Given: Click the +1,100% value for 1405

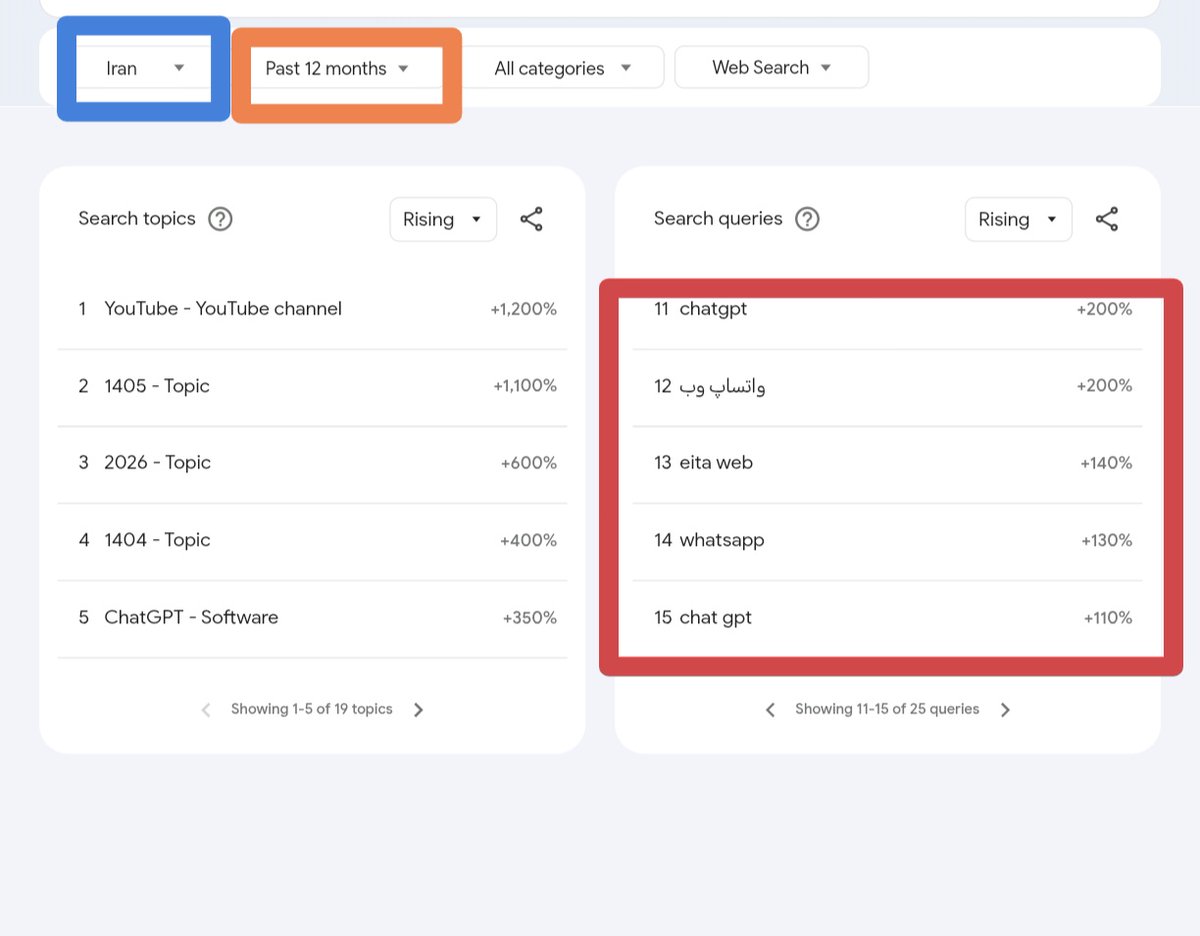Looking at the screenshot, I should point(525,386).
